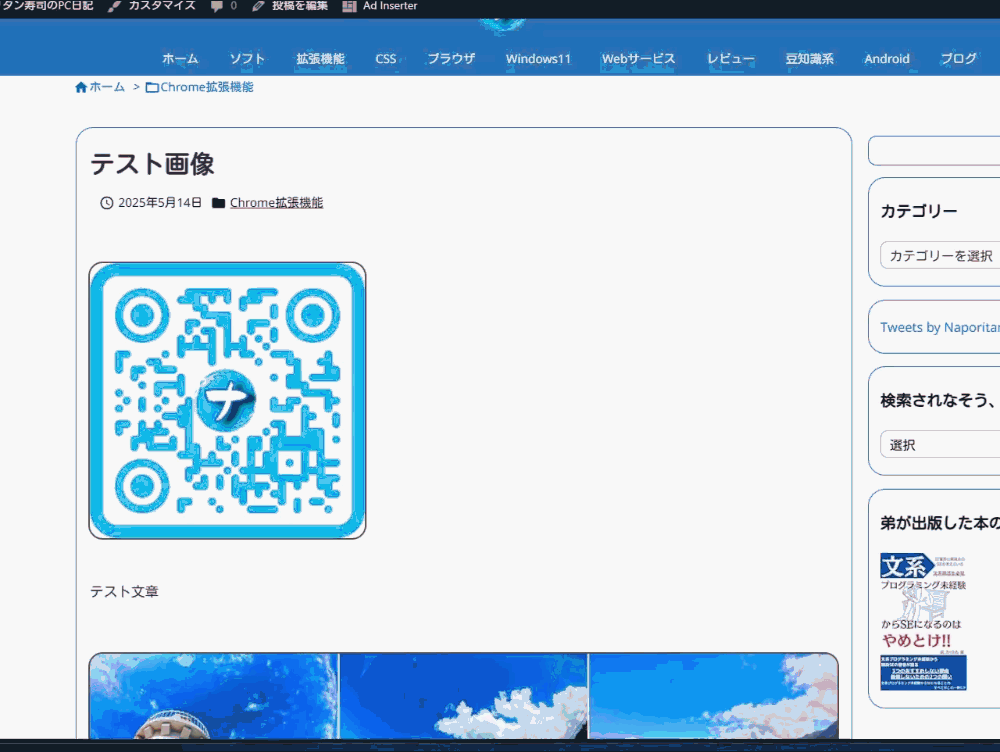This screenshot has height=752, width=1000.
Task: Open CSS in the navigation menu
Action: (386, 59)
